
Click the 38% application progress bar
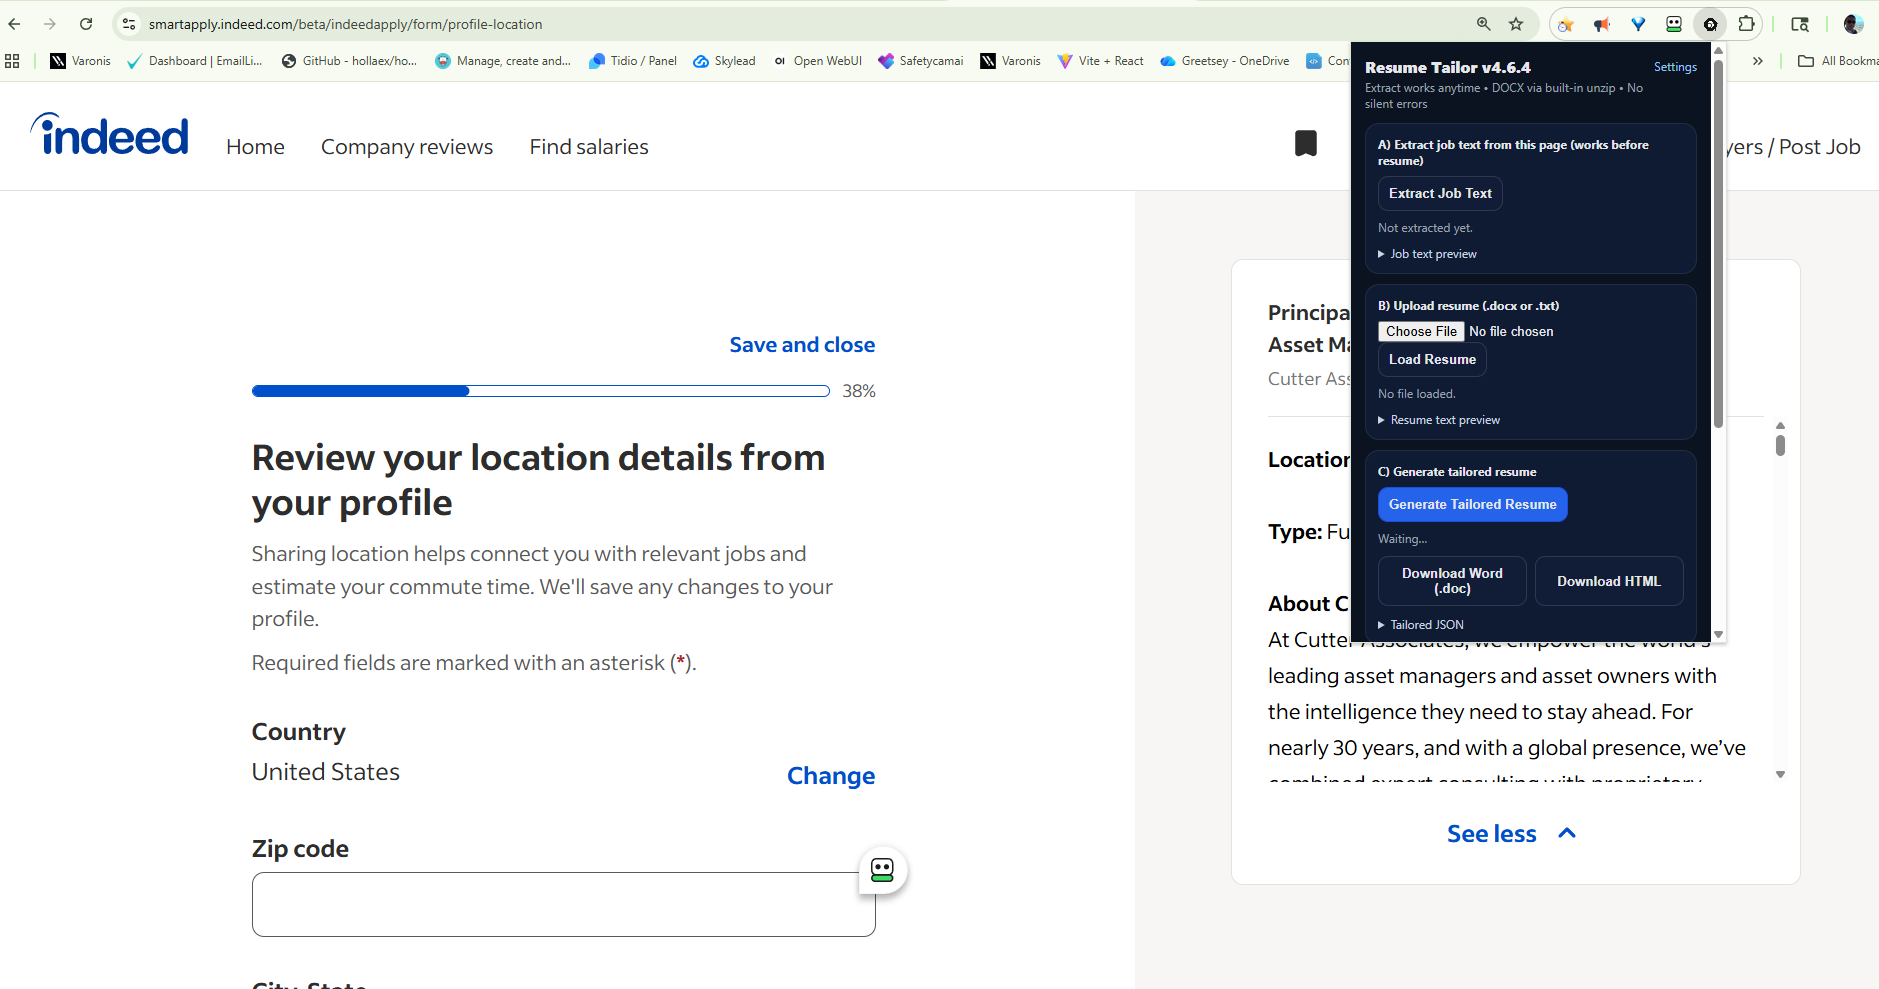click(x=541, y=391)
